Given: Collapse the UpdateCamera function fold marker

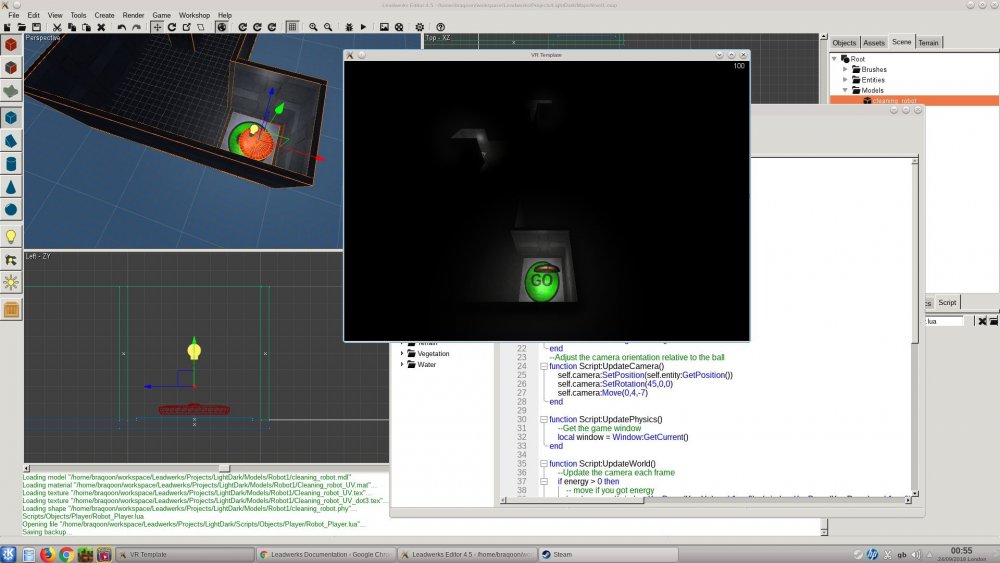Looking at the screenshot, I should 543,367.
